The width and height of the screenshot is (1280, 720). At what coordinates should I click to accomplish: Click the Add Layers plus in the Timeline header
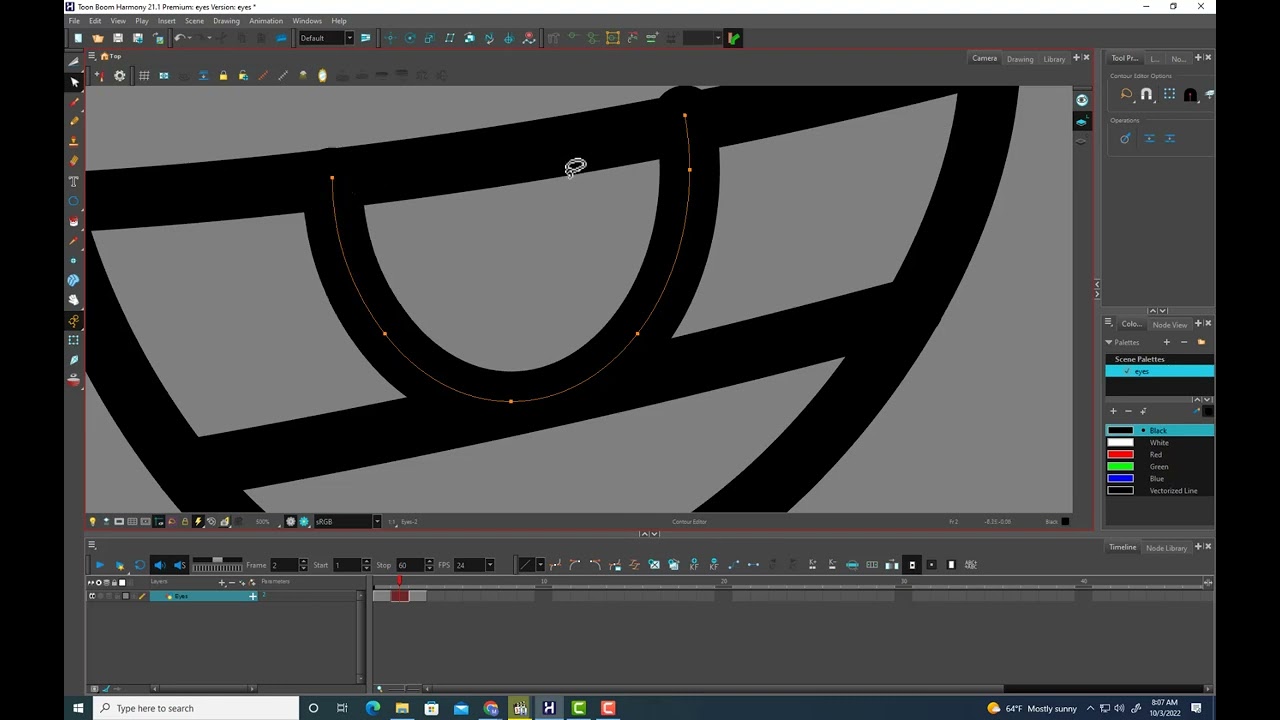click(x=222, y=582)
